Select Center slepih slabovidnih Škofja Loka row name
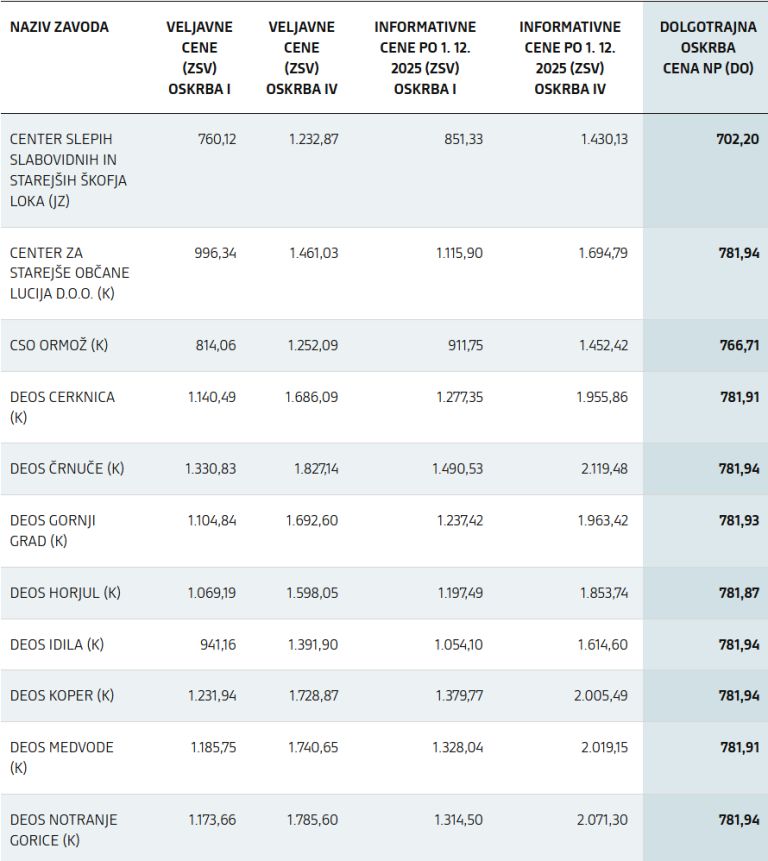 68,170
